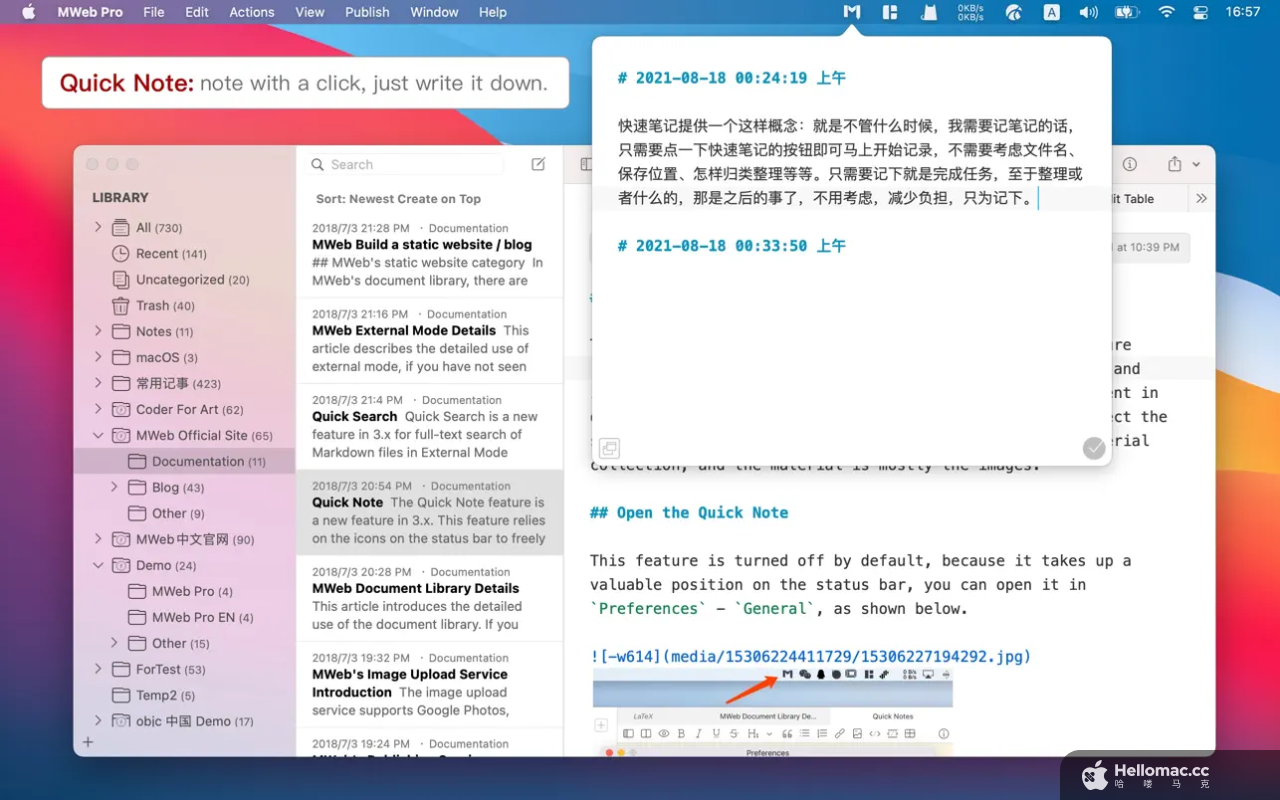The image size is (1280, 800).
Task: Click the MWeb M icon in the menu bar
Action: (851, 12)
